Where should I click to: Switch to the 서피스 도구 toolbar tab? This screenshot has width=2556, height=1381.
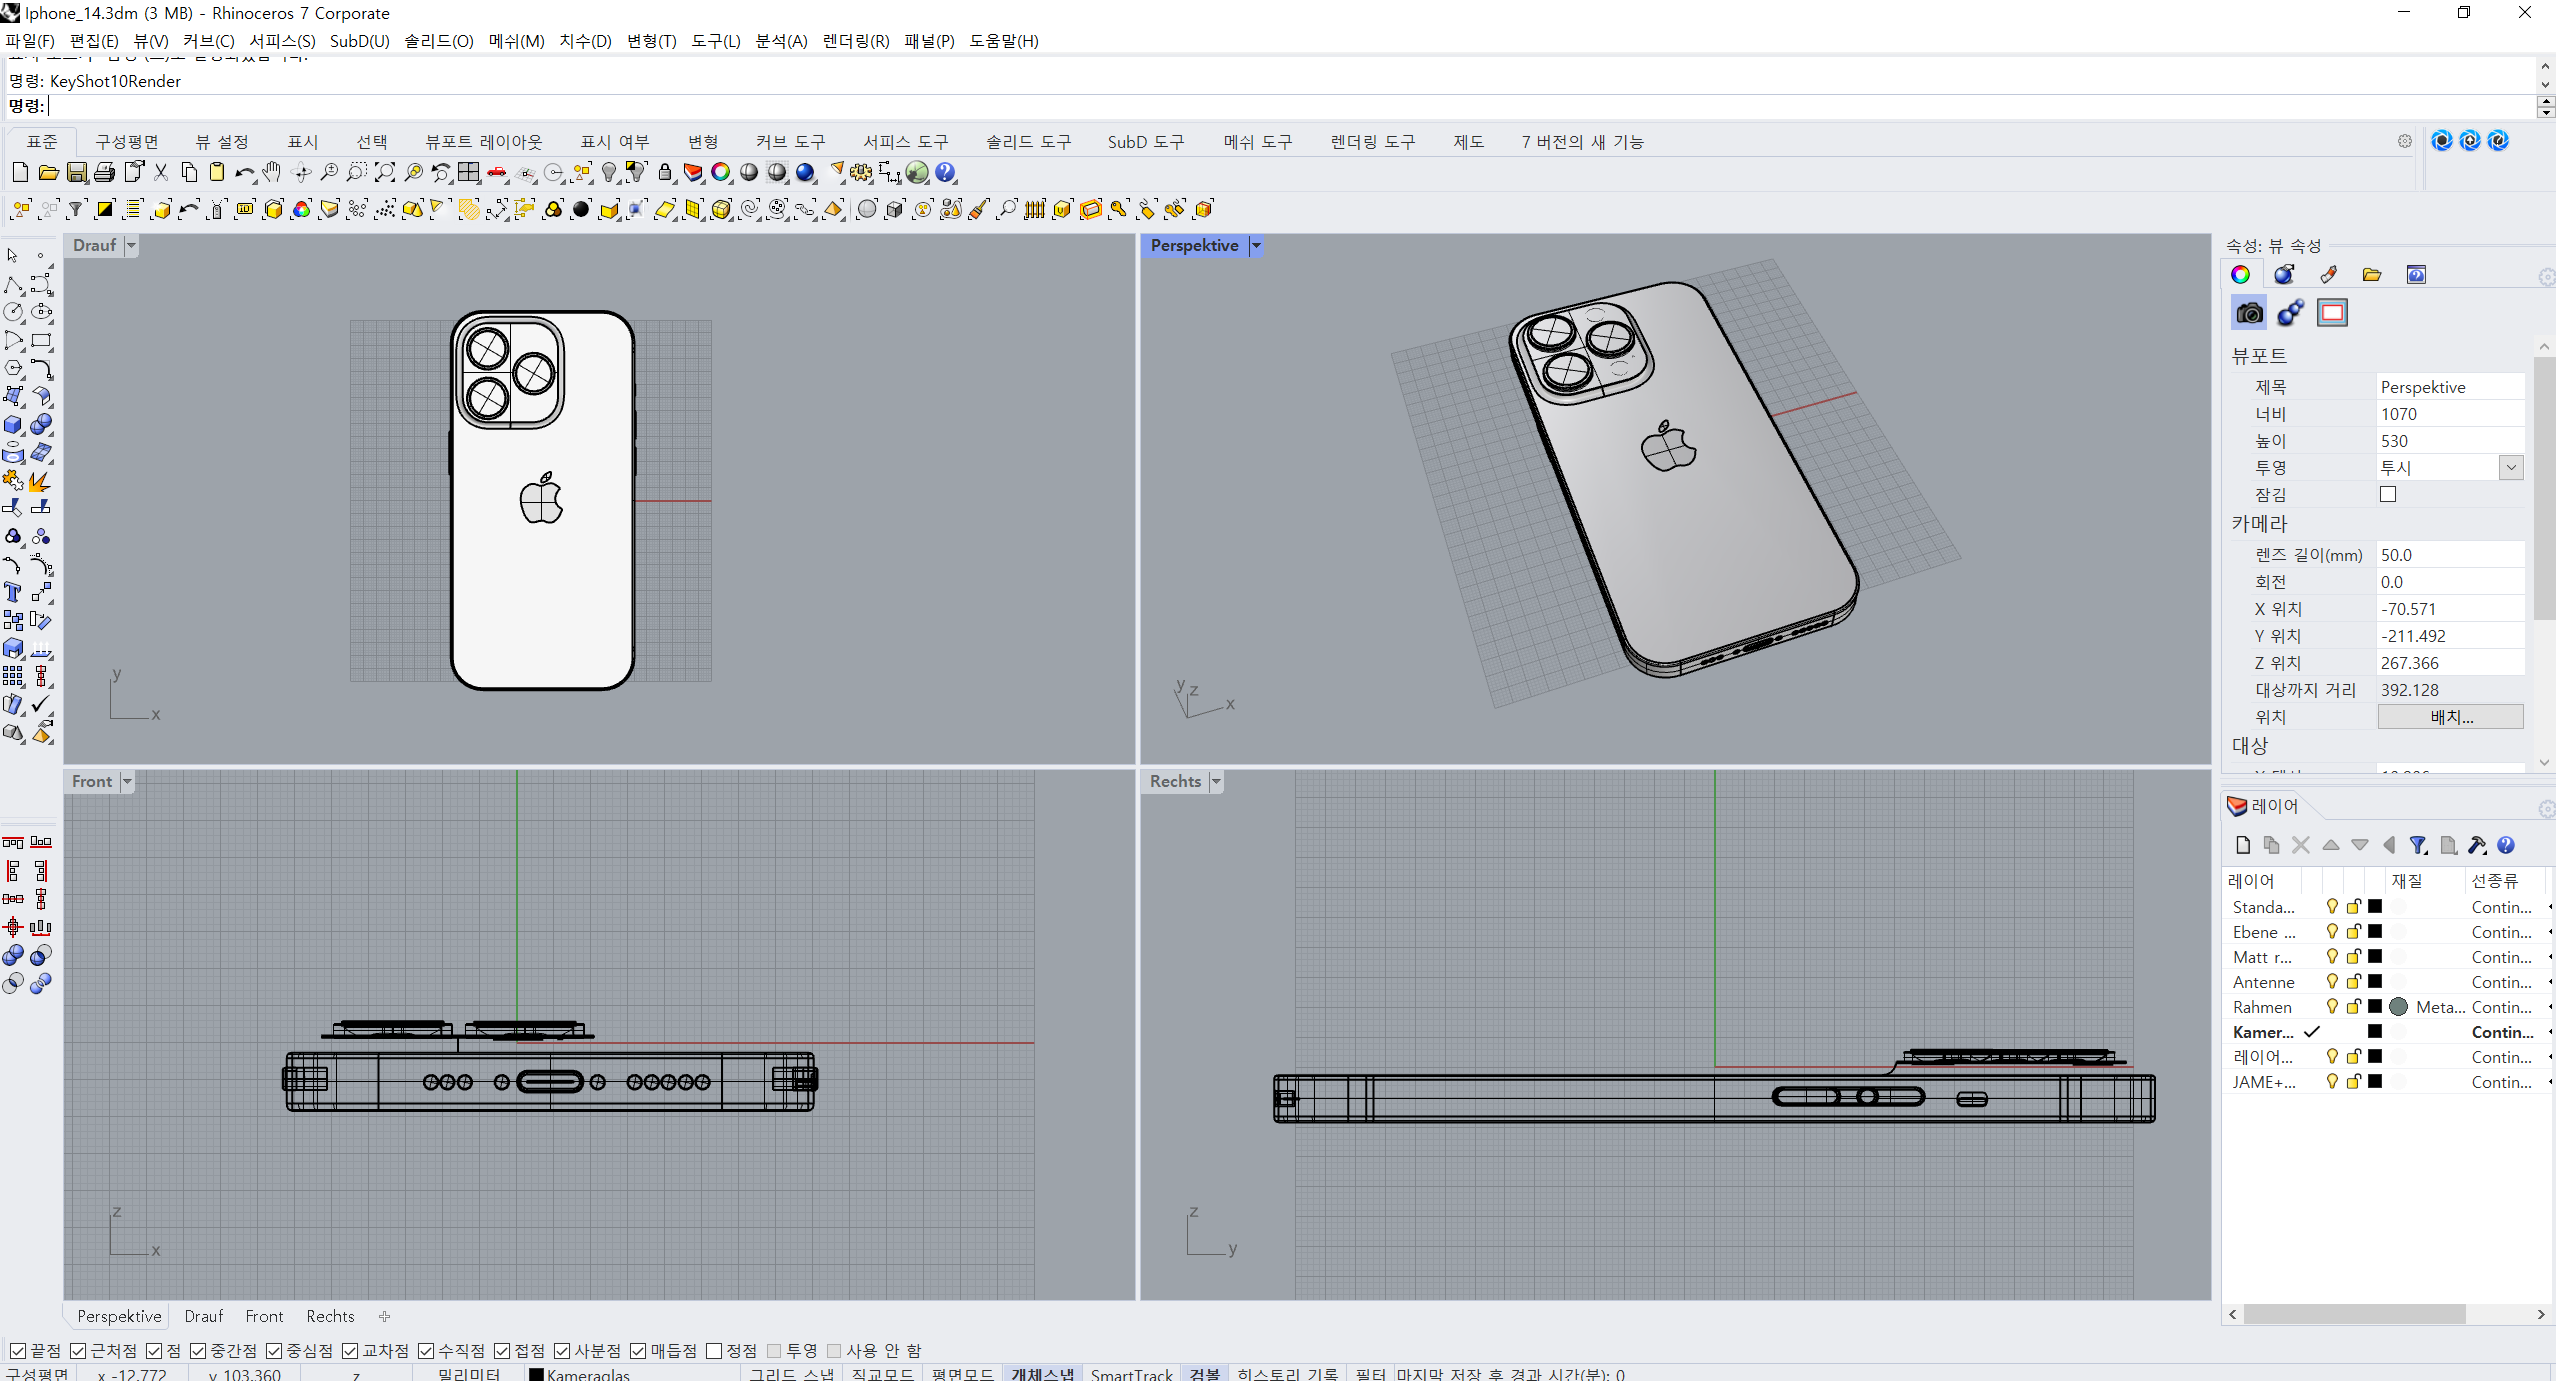(x=905, y=142)
